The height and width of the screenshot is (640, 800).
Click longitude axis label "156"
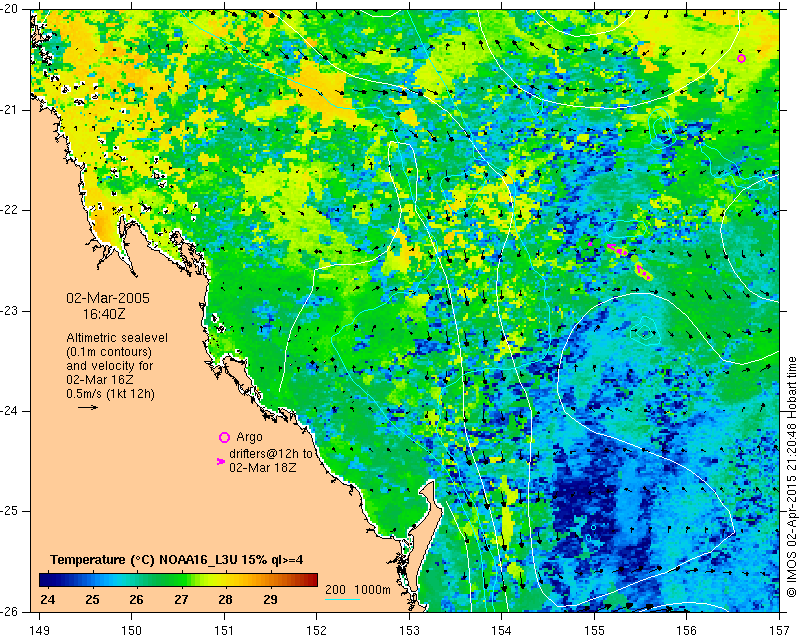687,631
